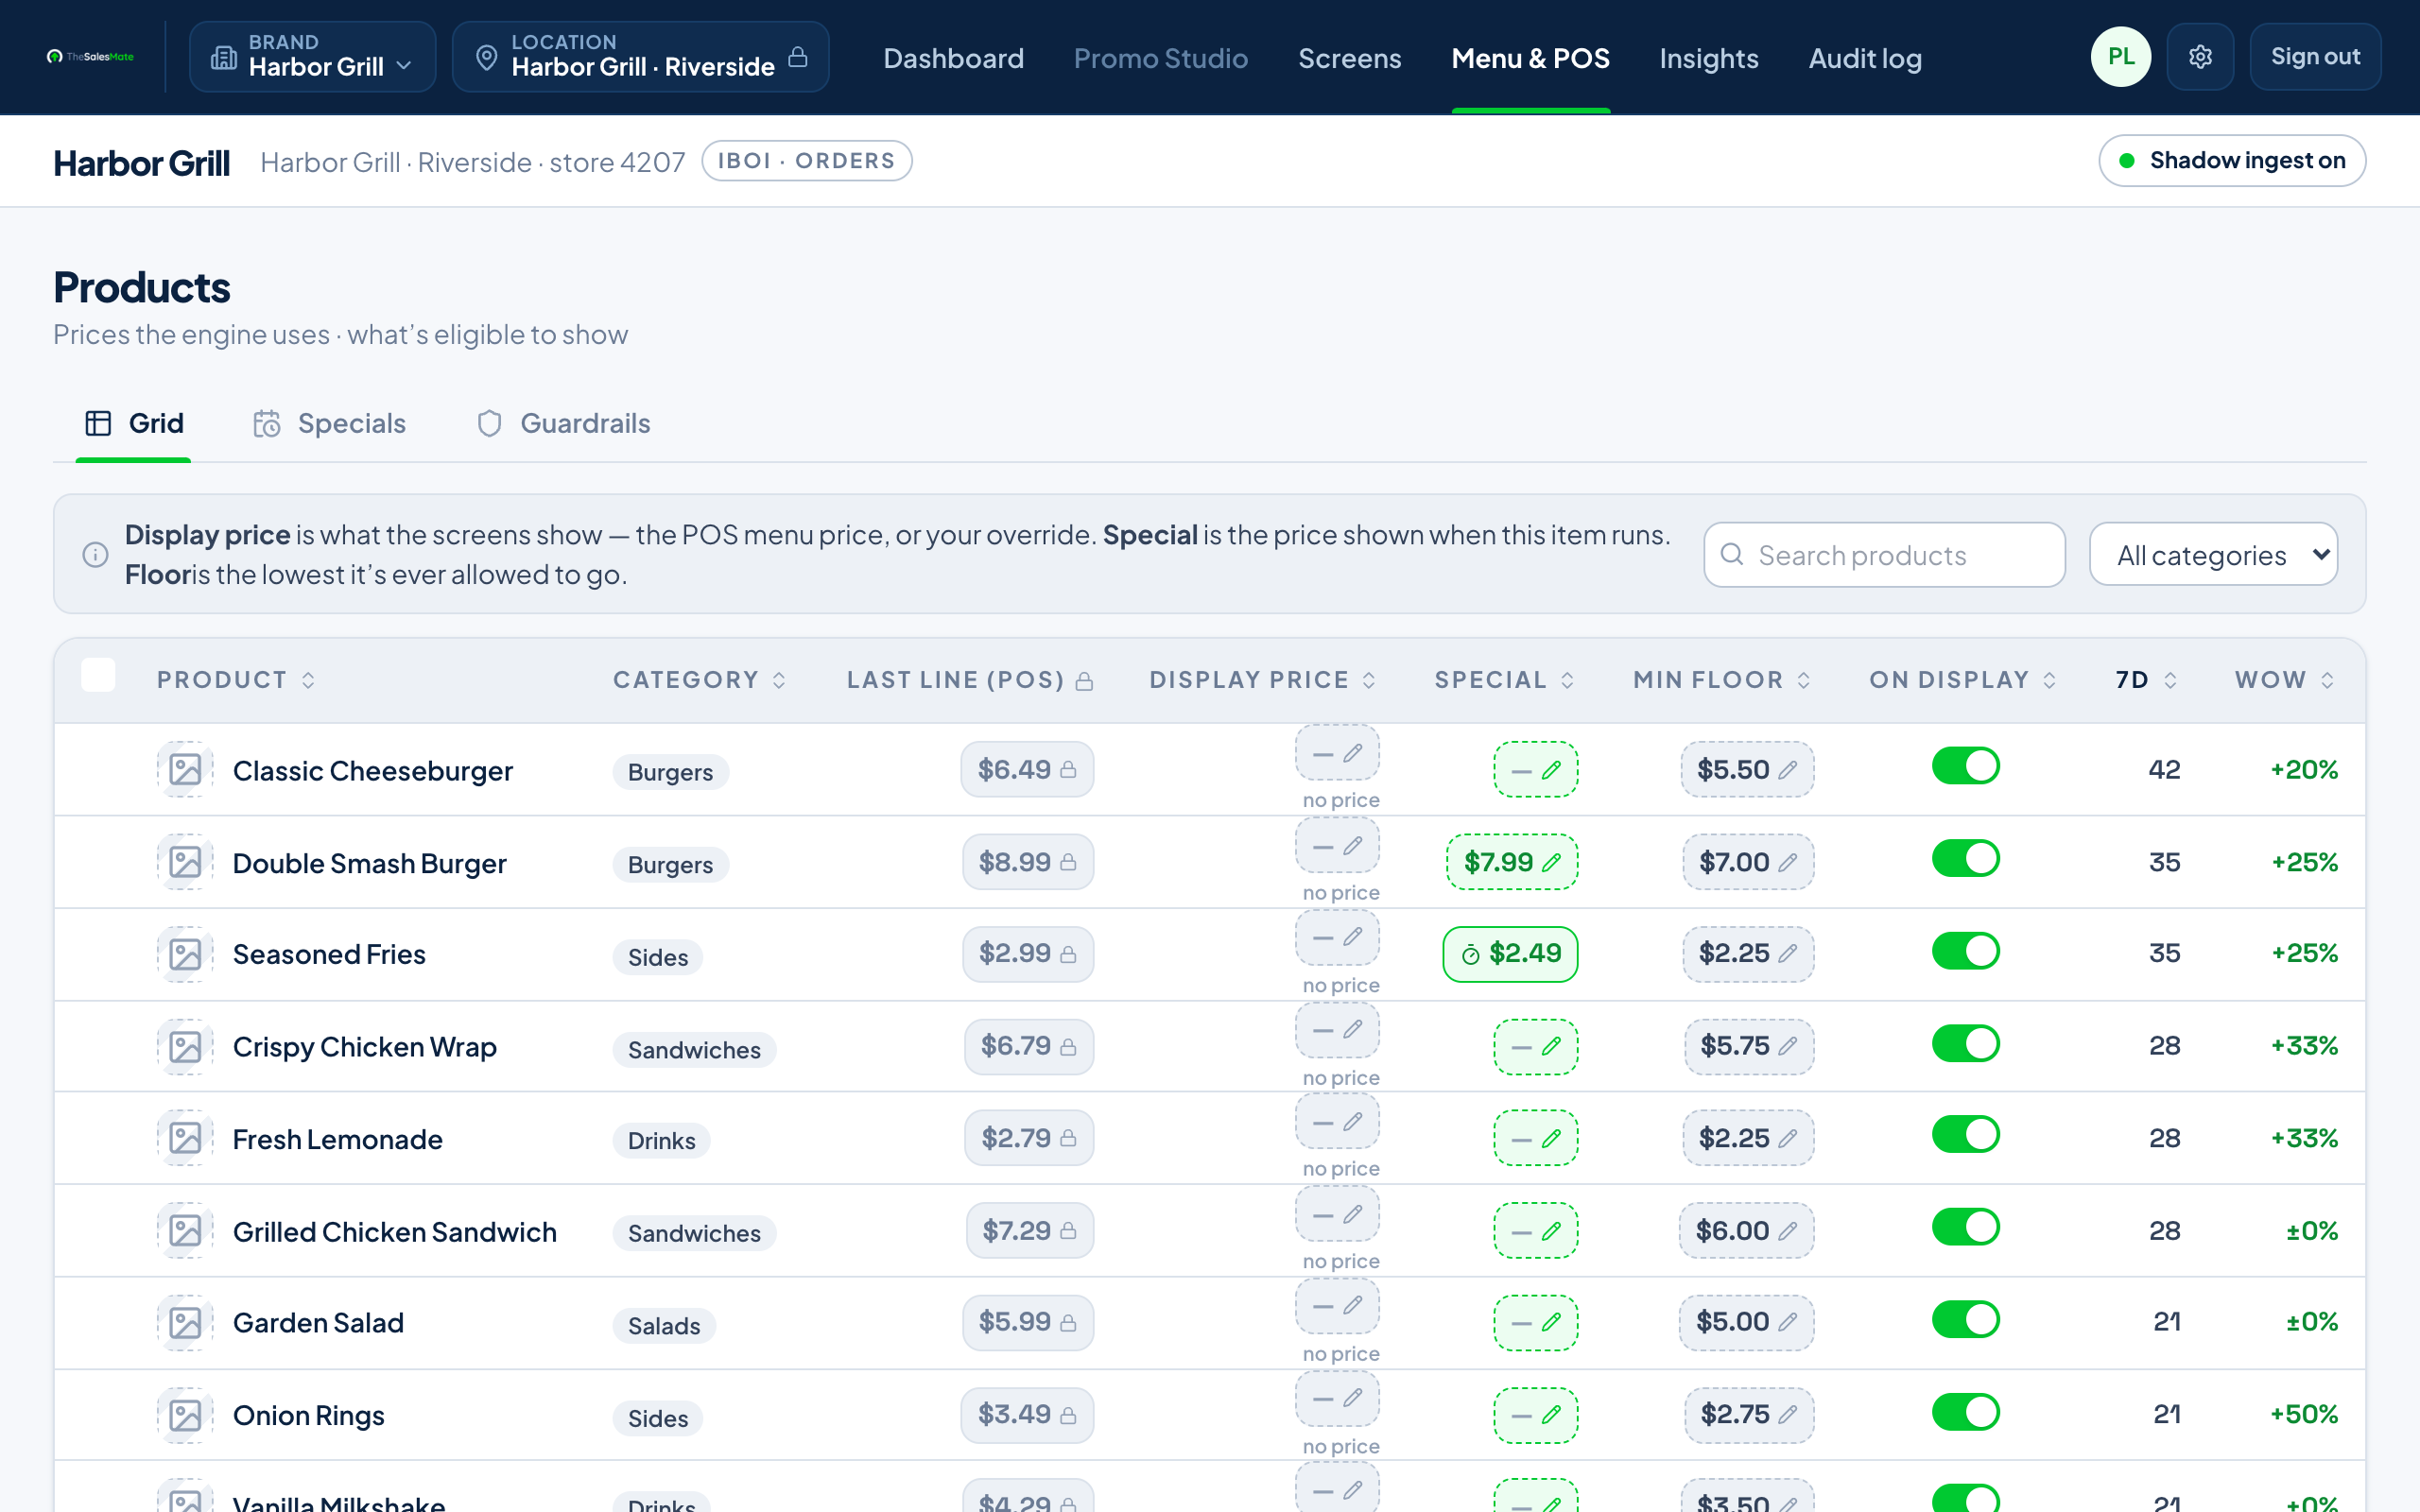The image size is (2420, 1512).
Task: Open the Specials tab
Action: 329,424
